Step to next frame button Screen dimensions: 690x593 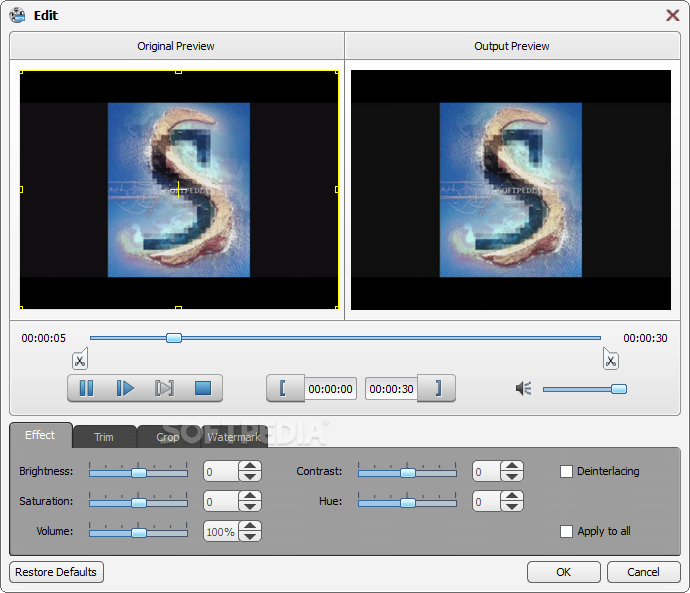(x=164, y=388)
